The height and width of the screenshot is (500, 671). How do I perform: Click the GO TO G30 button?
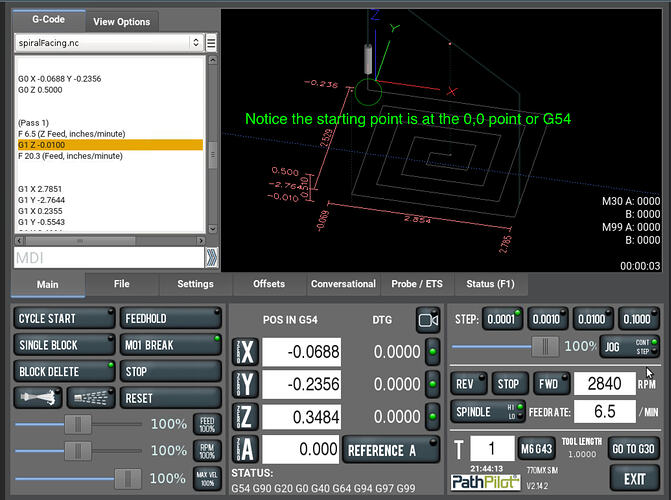633,449
